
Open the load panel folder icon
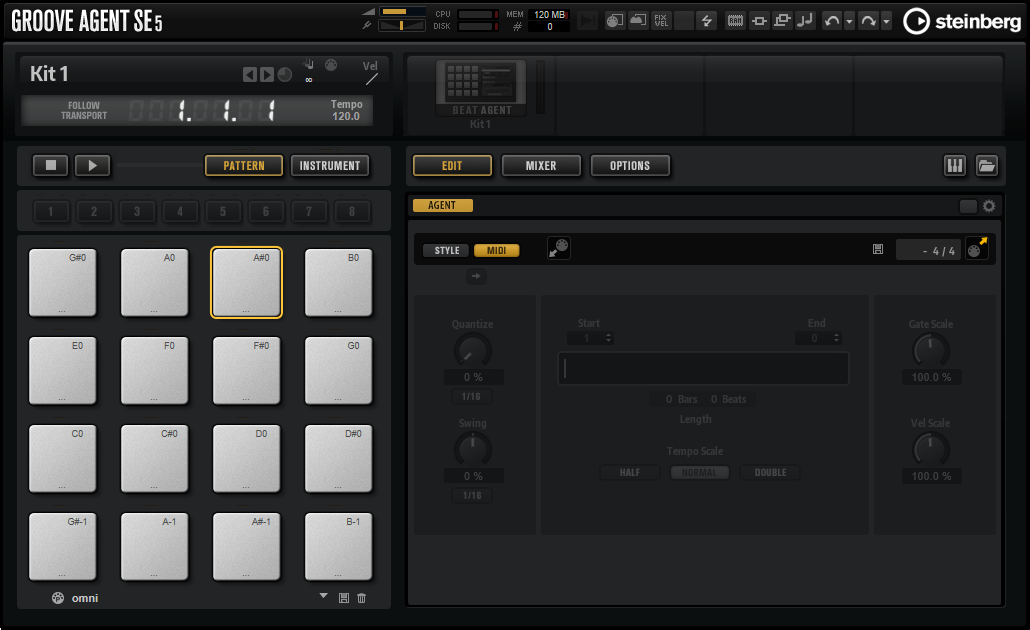987,166
